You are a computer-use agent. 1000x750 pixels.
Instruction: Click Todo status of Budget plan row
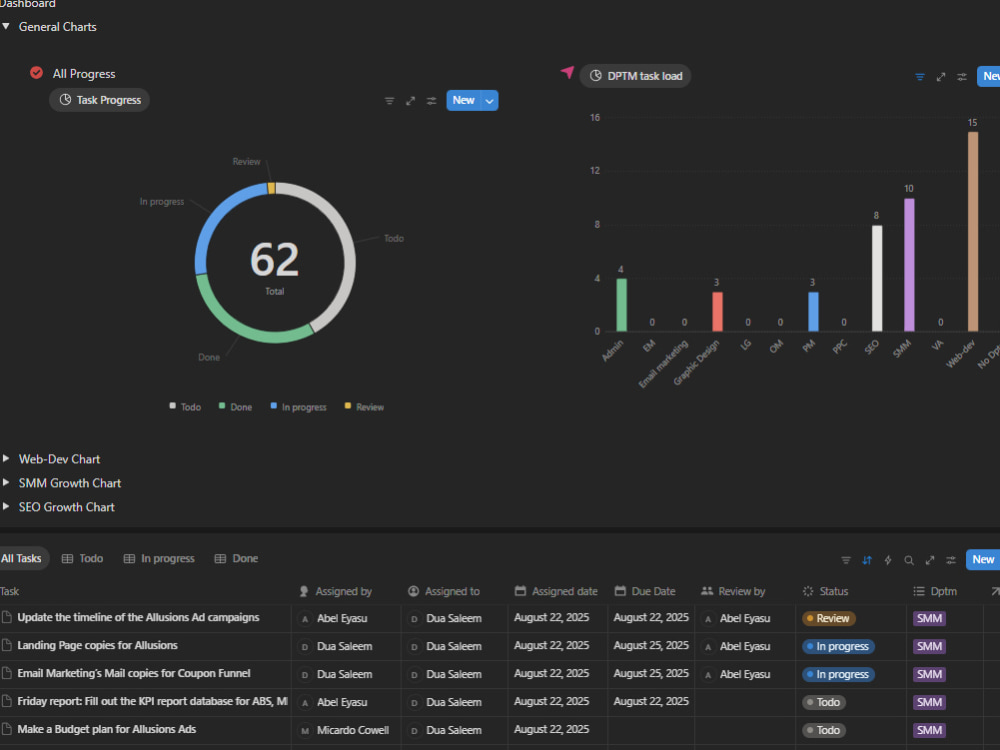click(x=823, y=730)
